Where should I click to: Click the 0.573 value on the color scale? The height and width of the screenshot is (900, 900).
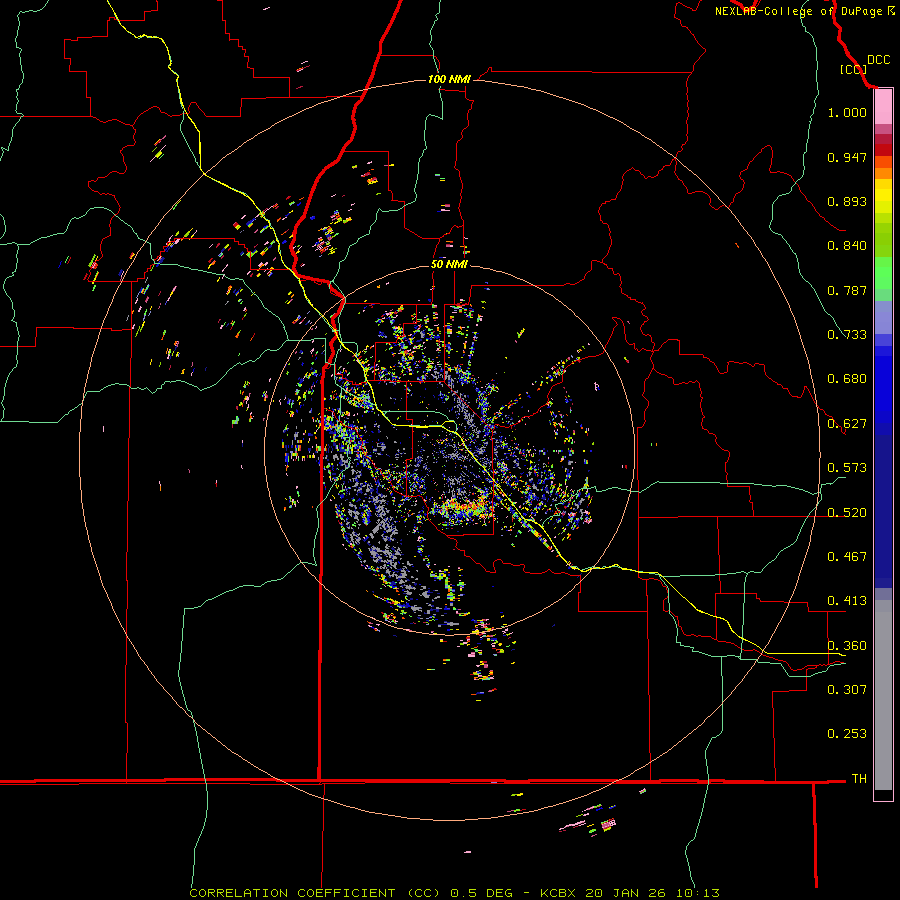point(847,468)
